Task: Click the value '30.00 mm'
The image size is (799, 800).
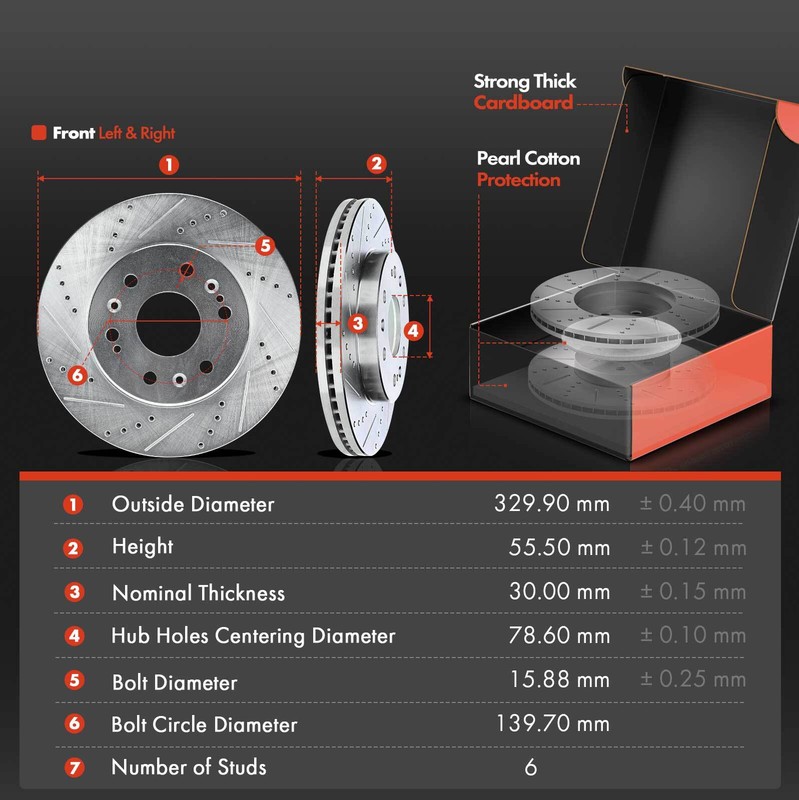Action: pos(559,591)
